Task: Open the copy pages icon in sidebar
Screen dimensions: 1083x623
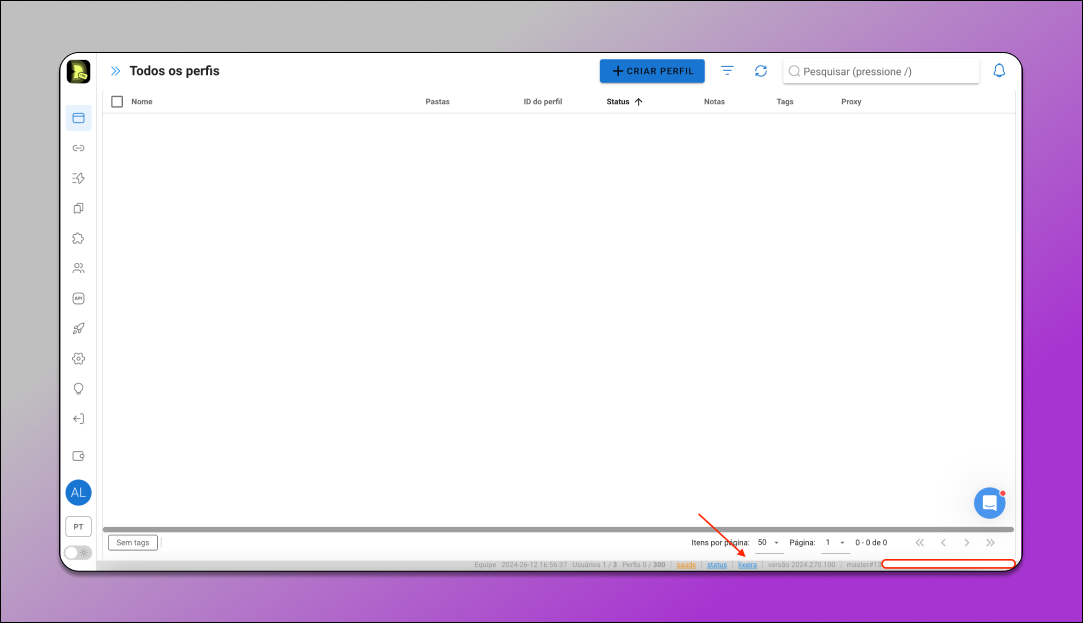Action: [x=78, y=208]
